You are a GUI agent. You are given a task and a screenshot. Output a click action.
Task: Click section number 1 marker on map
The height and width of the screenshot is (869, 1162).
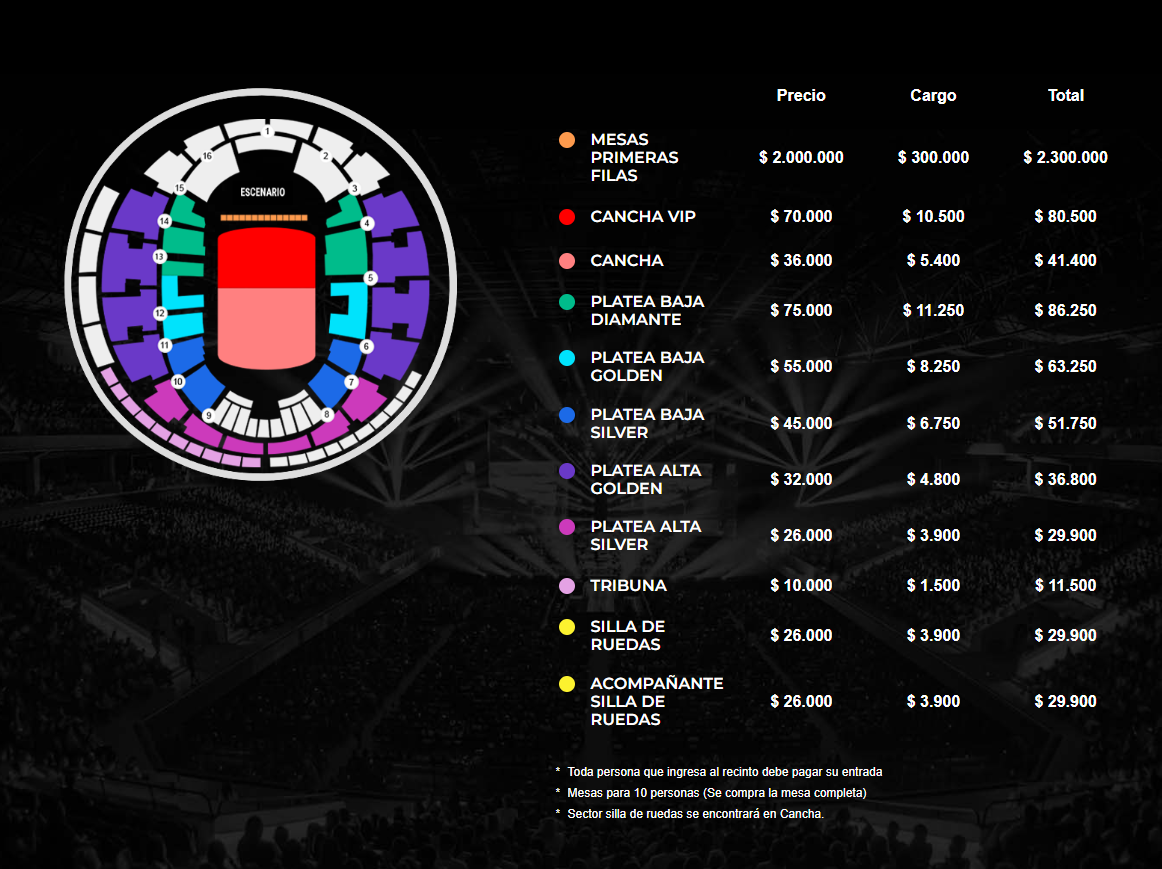click(x=267, y=131)
